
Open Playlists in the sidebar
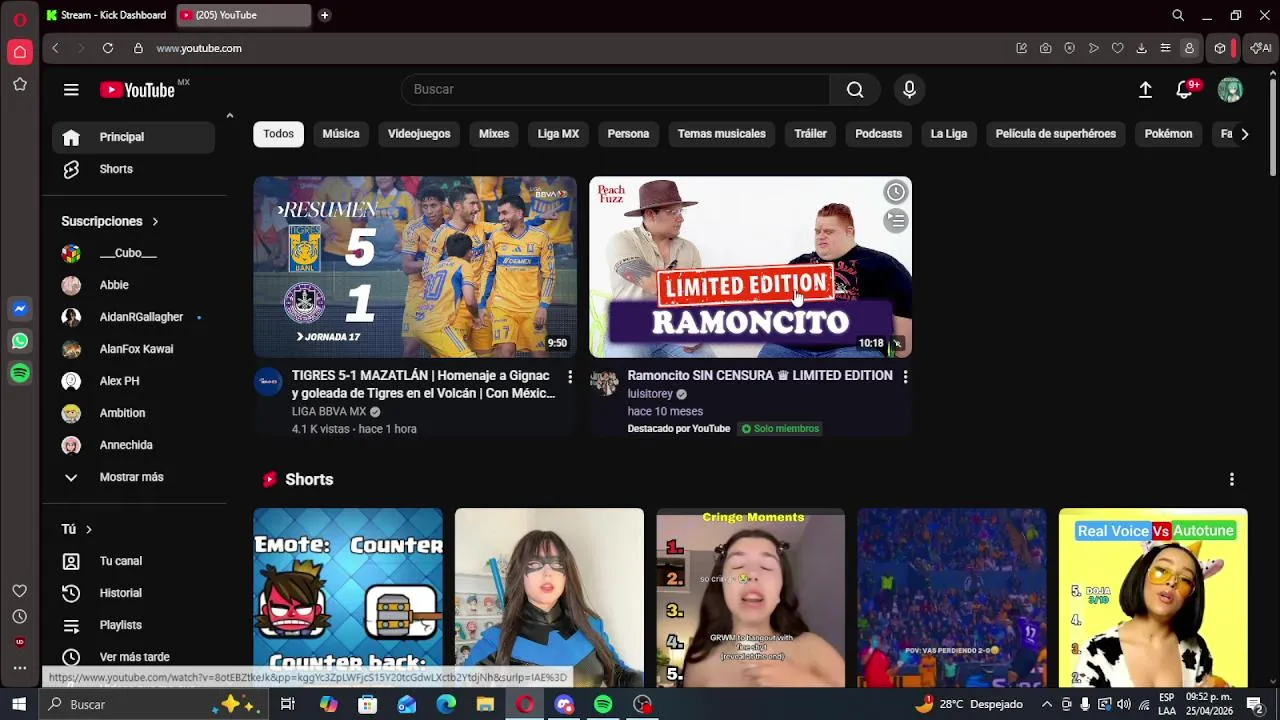[133, 625]
